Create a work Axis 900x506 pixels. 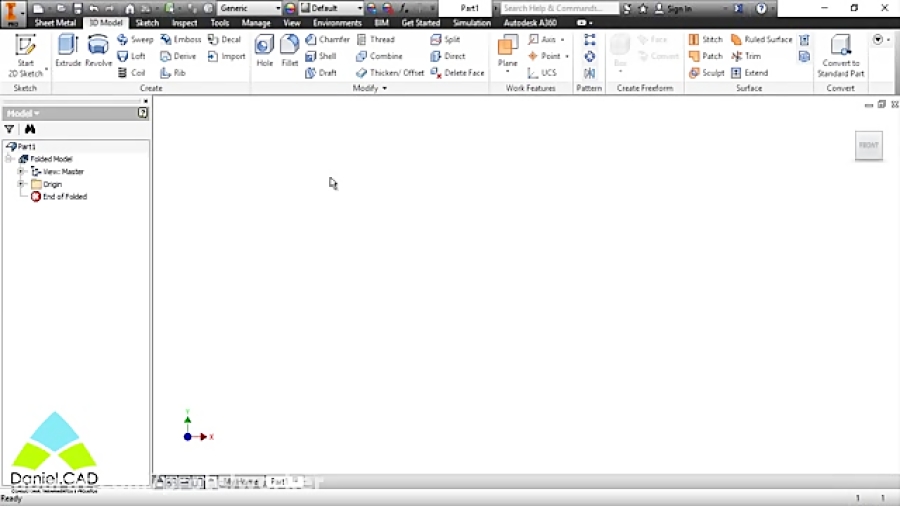click(542, 39)
